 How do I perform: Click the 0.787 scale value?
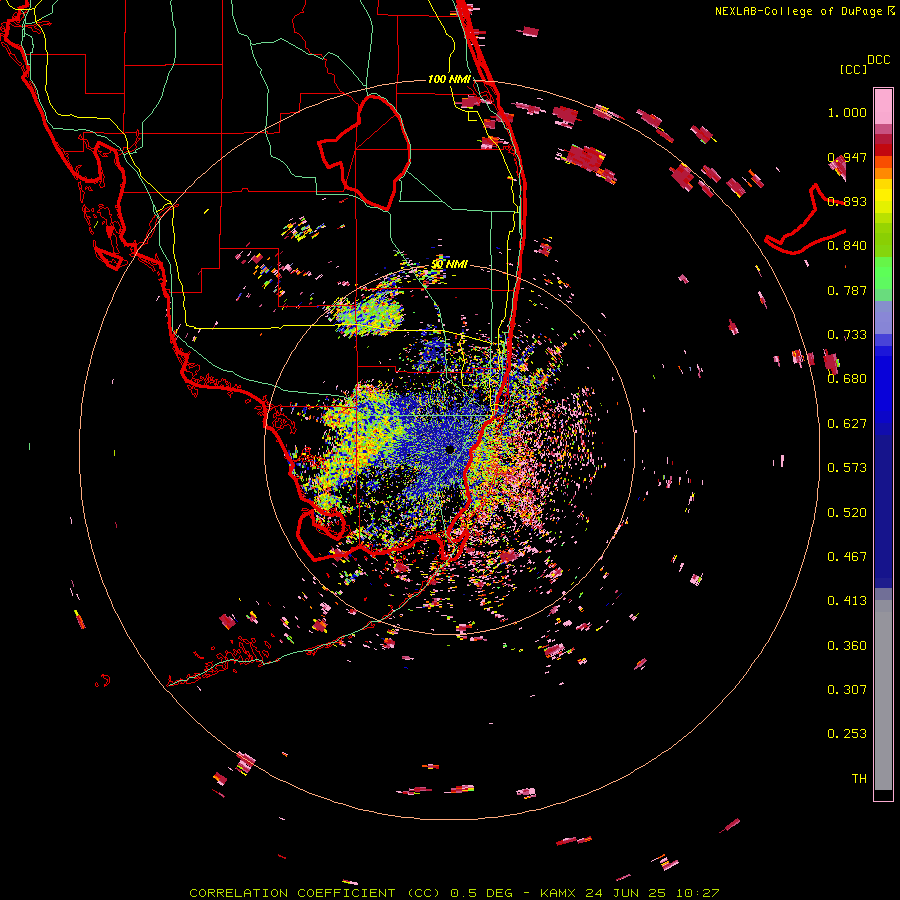click(x=847, y=290)
